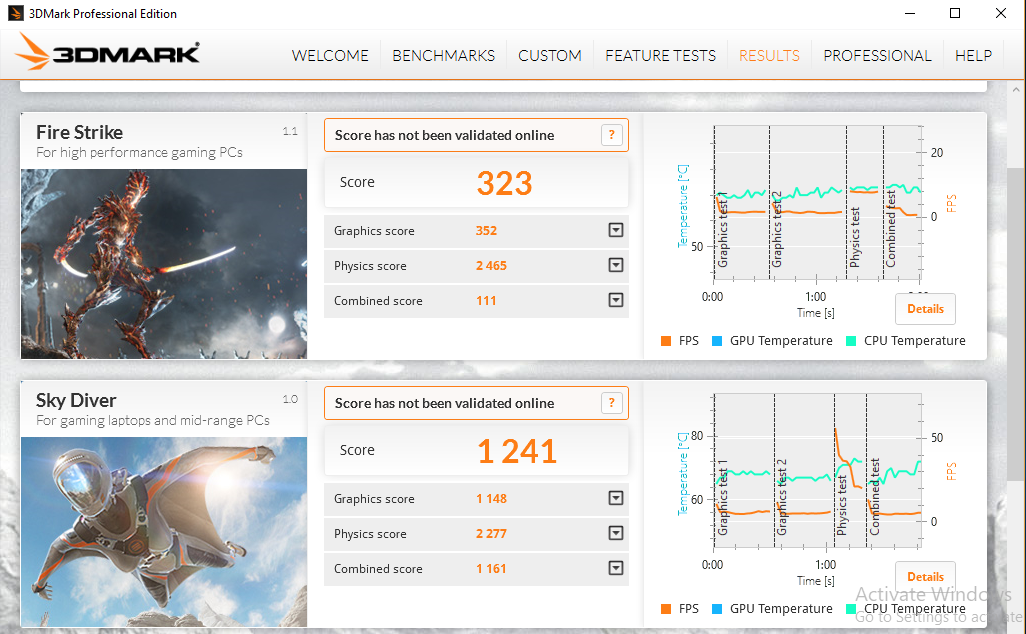Click Fire Strike Graphics score value 352
The height and width of the screenshot is (634, 1026).
click(486, 230)
